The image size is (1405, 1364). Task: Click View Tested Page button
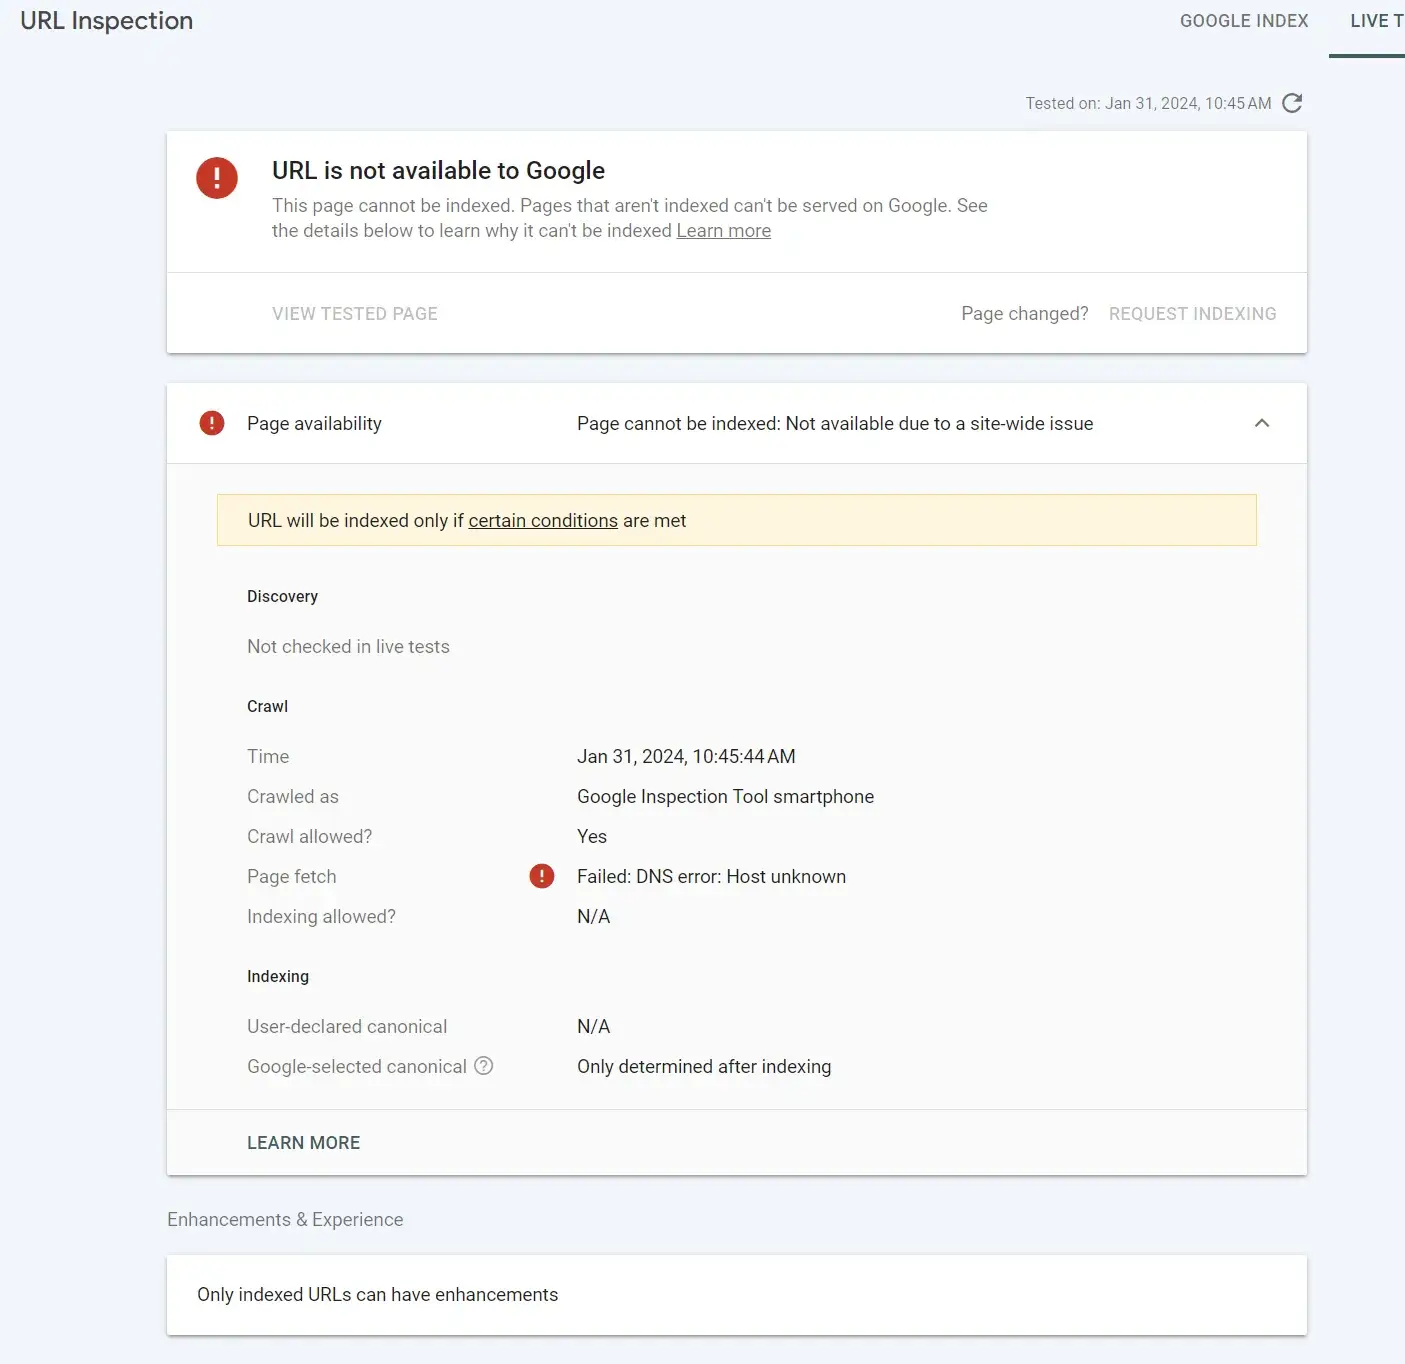pos(355,314)
